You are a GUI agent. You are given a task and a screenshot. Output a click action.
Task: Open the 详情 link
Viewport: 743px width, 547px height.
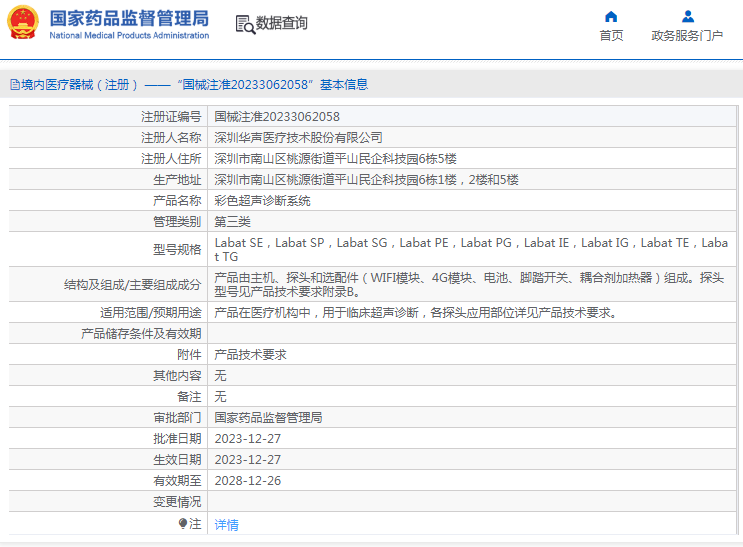click(227, 525)
